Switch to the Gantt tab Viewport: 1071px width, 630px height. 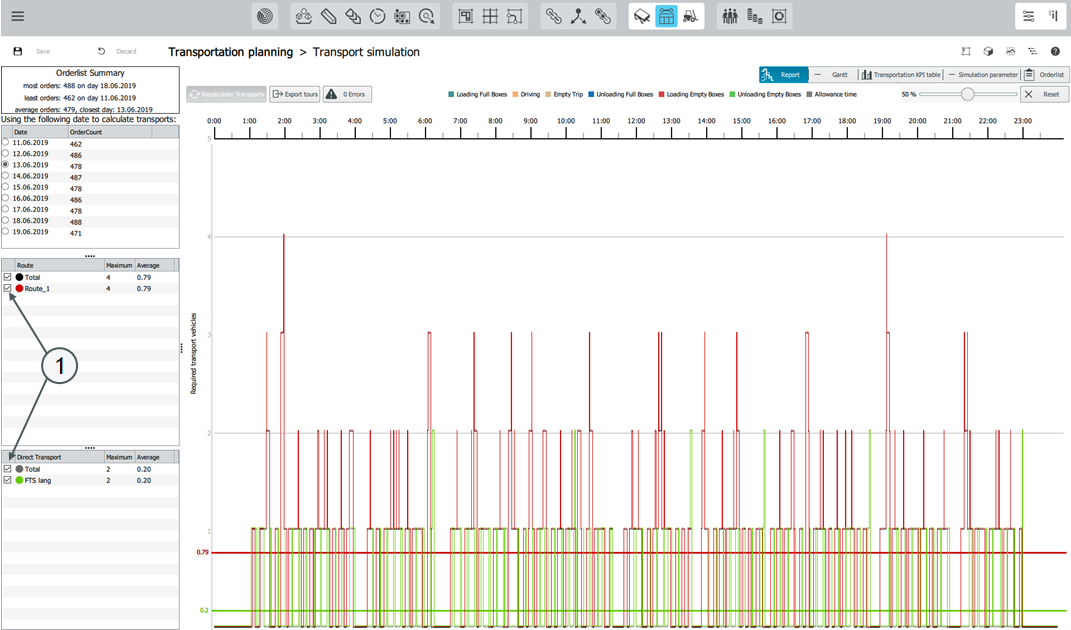pos(833,74)
